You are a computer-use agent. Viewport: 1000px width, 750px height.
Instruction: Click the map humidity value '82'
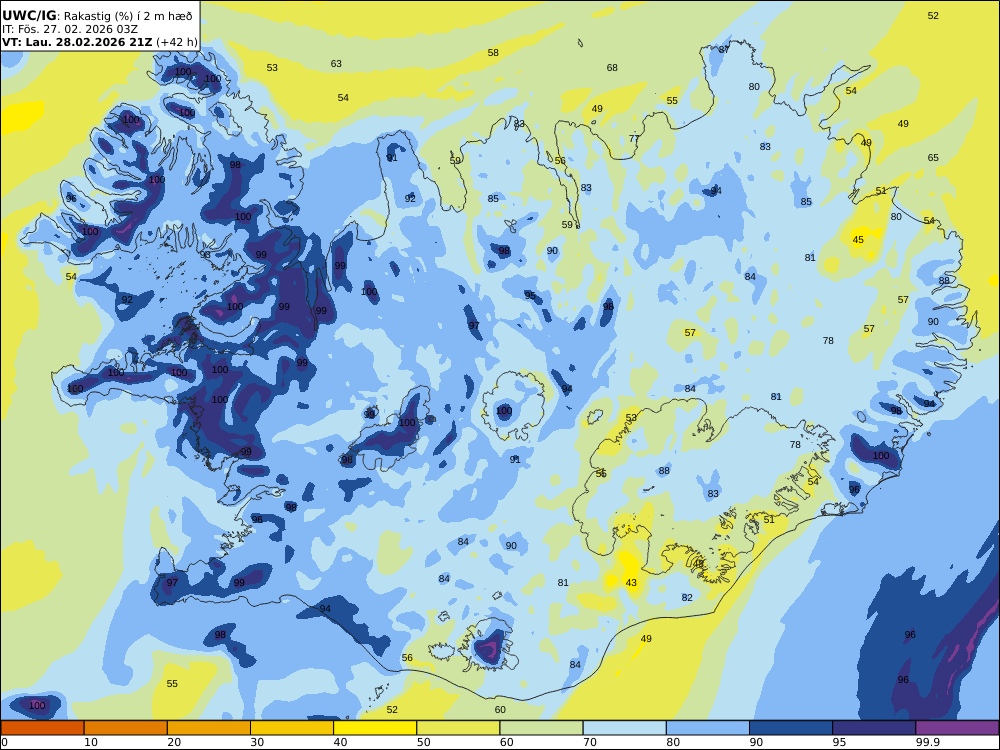[x=687, y=598]
